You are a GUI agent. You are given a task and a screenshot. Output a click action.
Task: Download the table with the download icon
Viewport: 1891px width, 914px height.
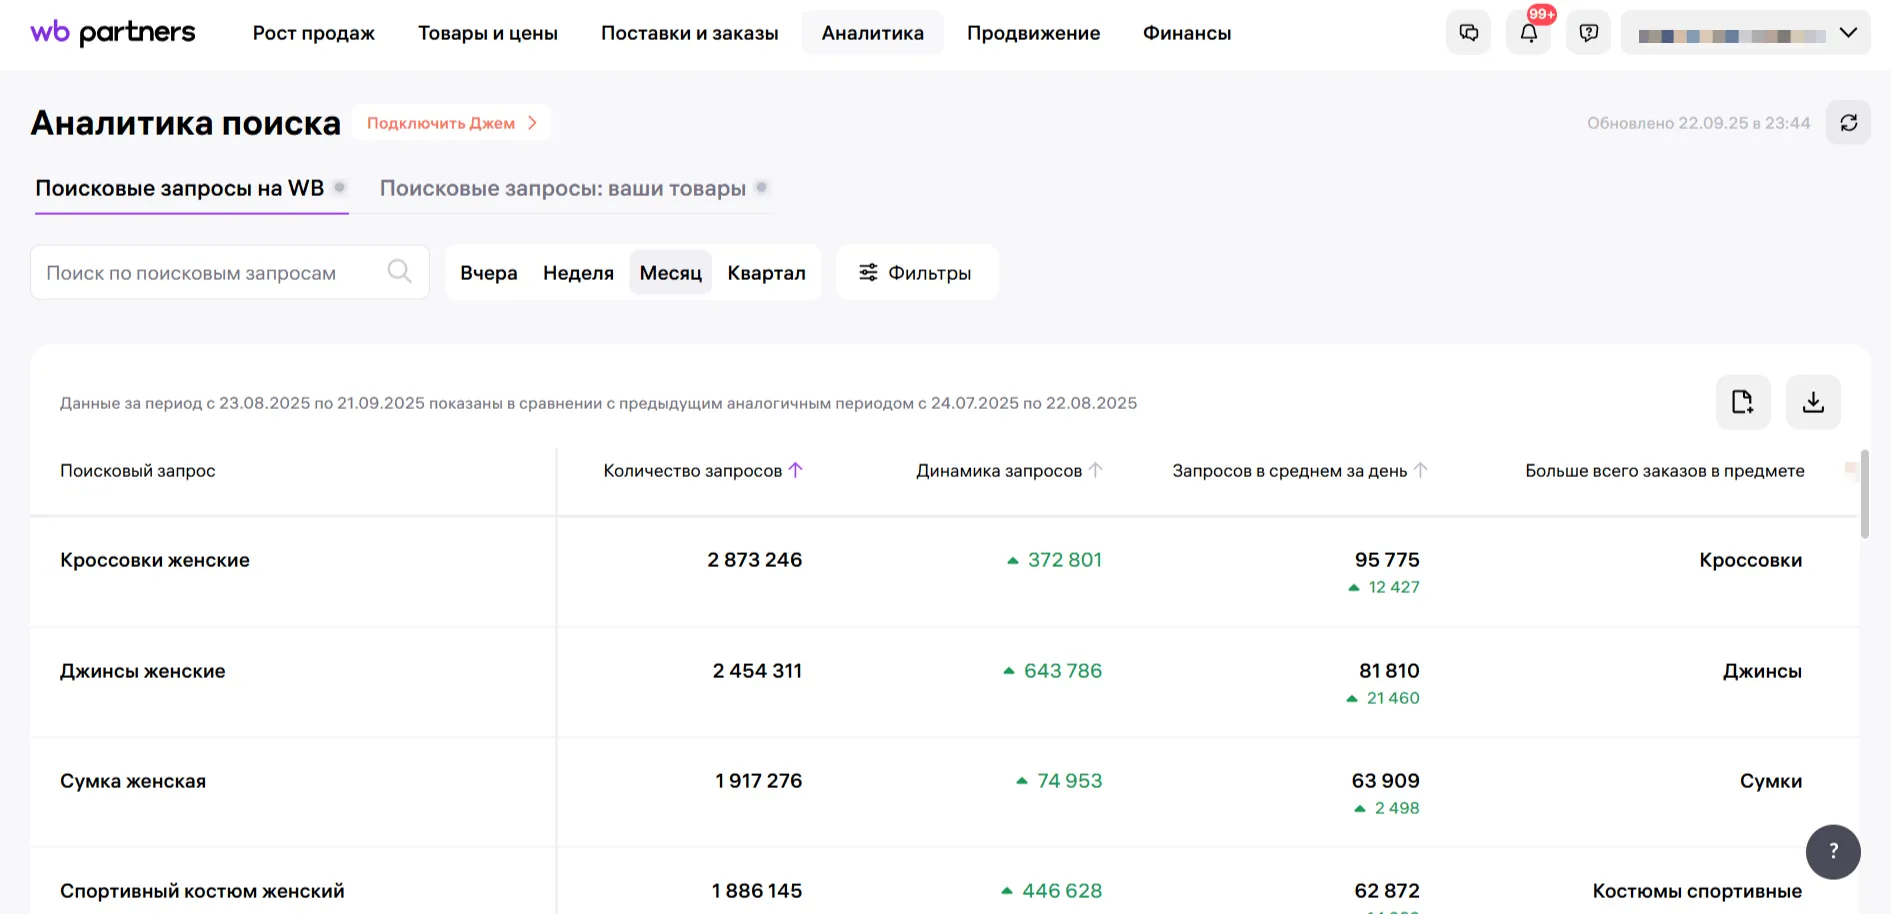pos(1813,402)
